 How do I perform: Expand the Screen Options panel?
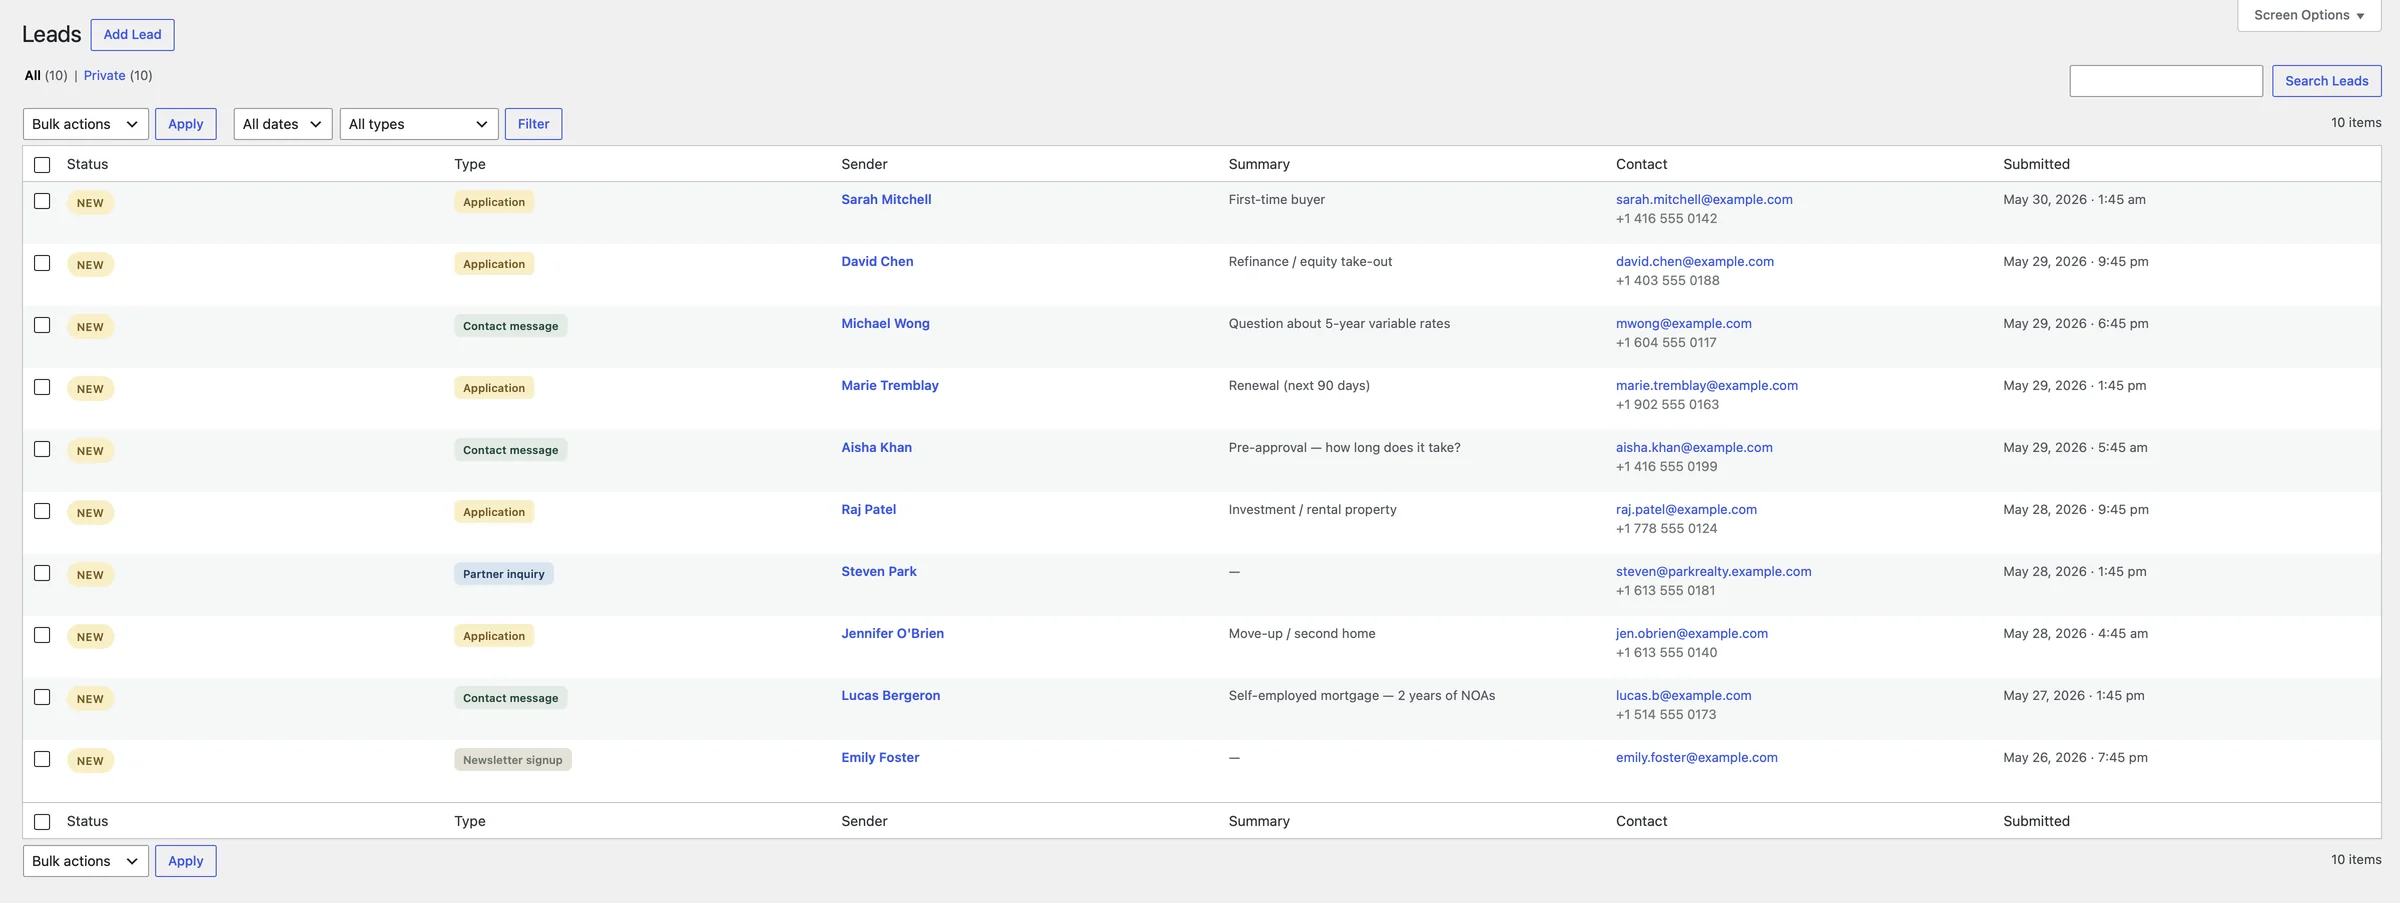click(x=2309, y=15)
